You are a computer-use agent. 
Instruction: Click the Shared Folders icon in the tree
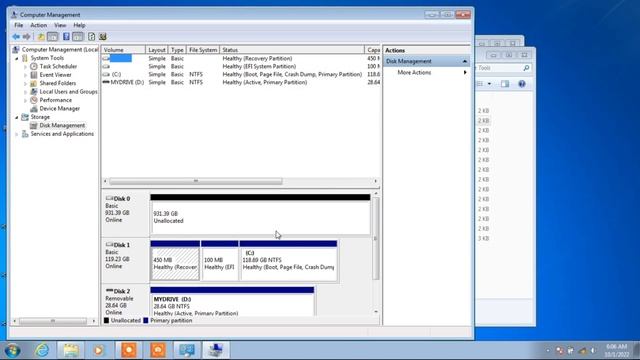[34, 83]
